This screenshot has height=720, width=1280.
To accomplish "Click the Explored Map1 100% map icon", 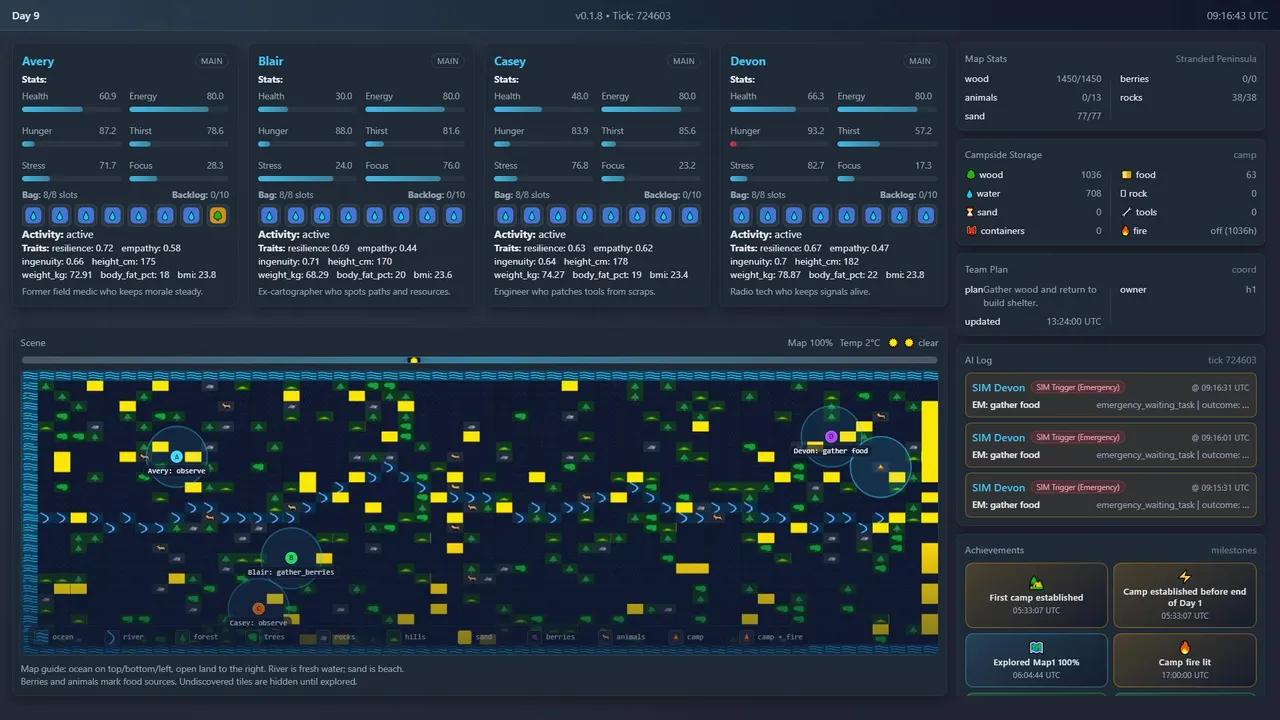I will pyautogui.click(x=1036, y=647).
